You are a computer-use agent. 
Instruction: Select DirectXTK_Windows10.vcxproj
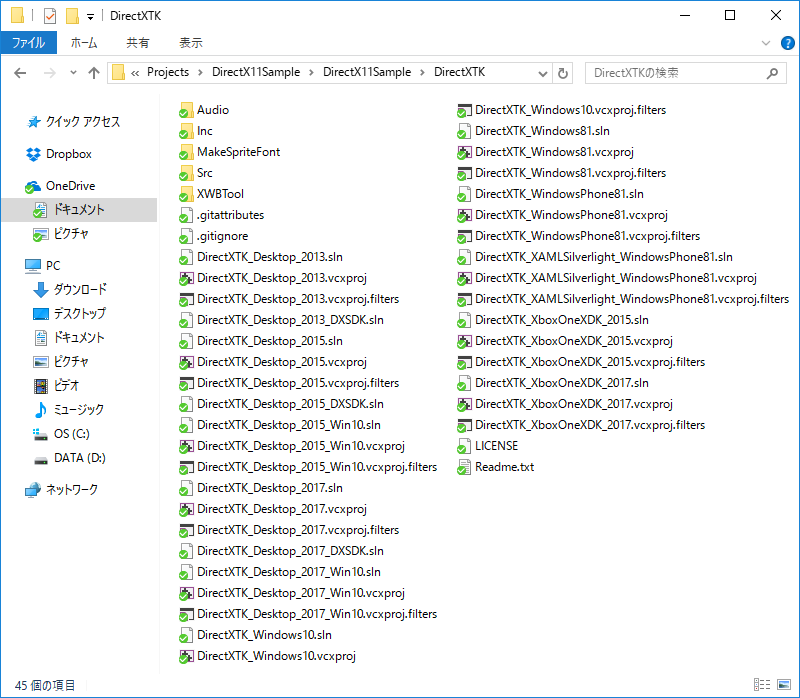pos(268,656)
